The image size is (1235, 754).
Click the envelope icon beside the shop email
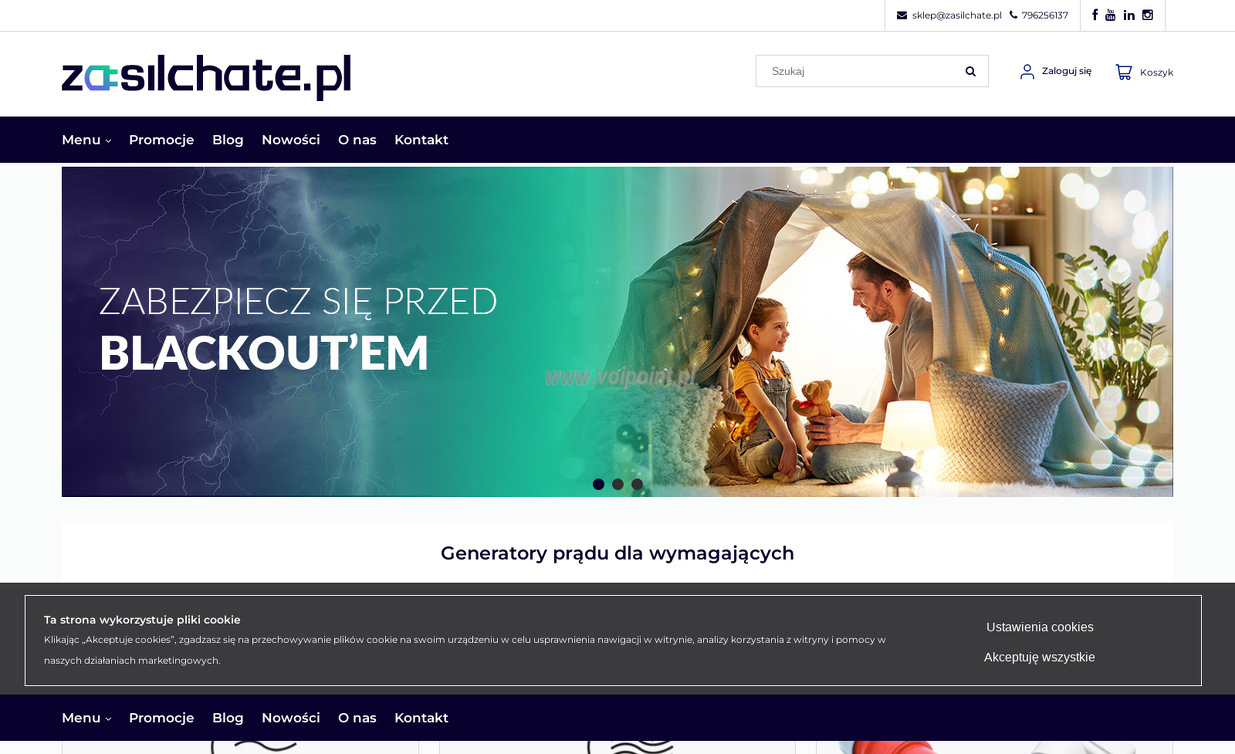(x=902, y=15)
